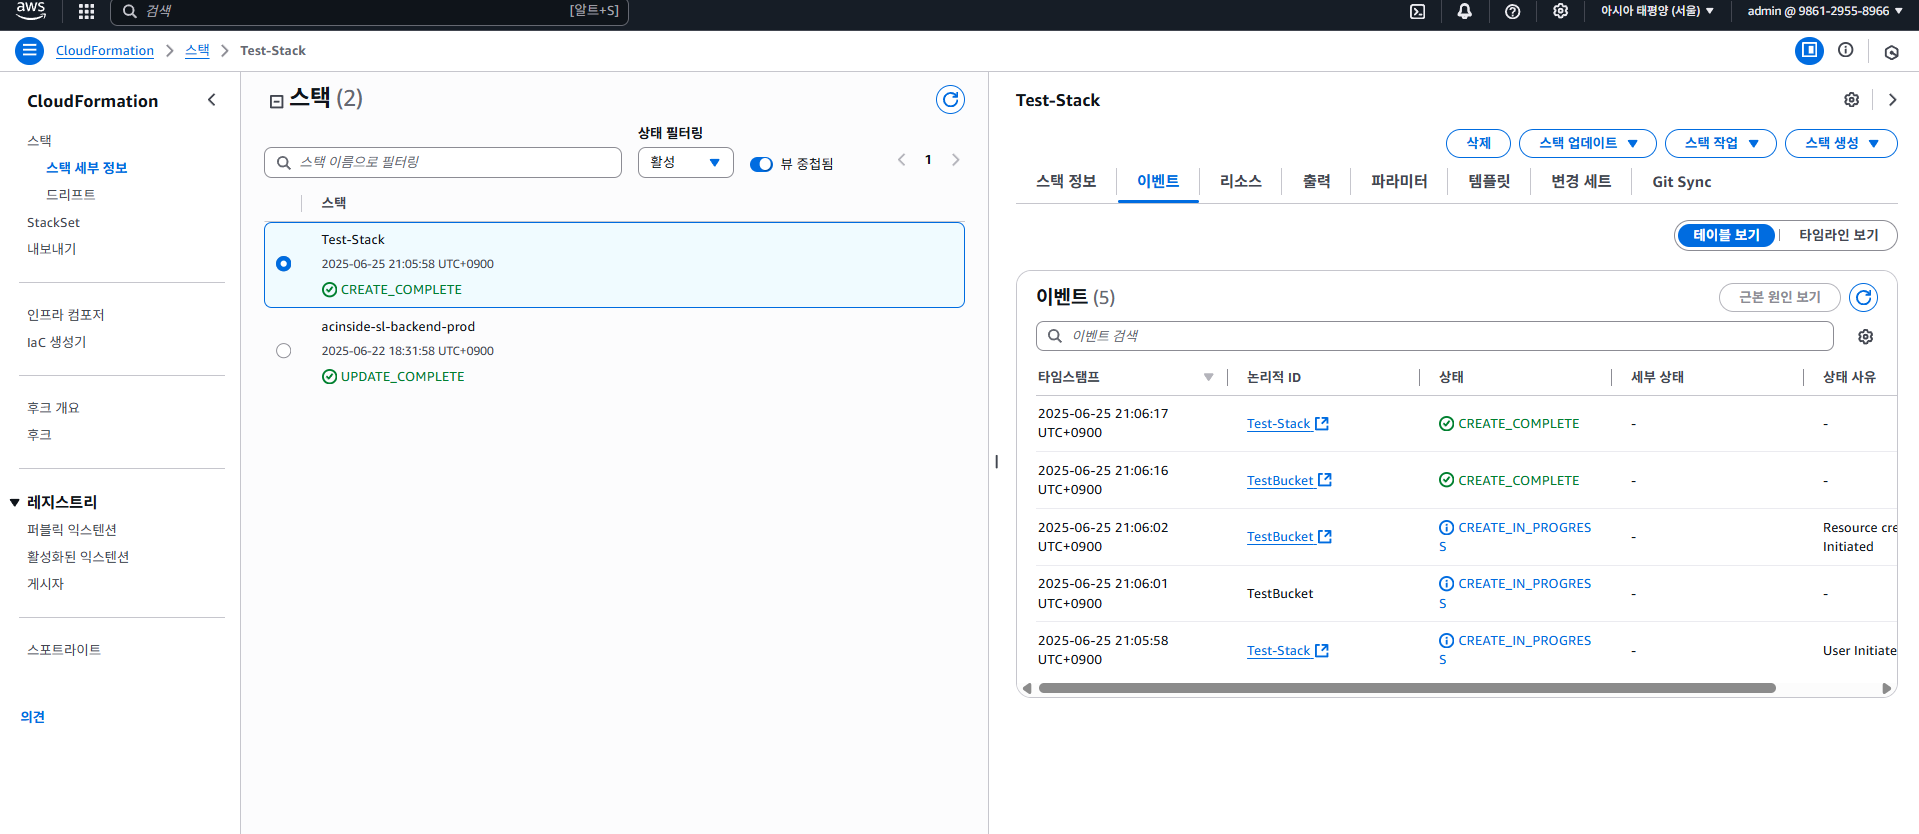1919x834 pixels.
Task: Open Test-Stack link in the 21:06:17 event
Action: [1287, 424]
